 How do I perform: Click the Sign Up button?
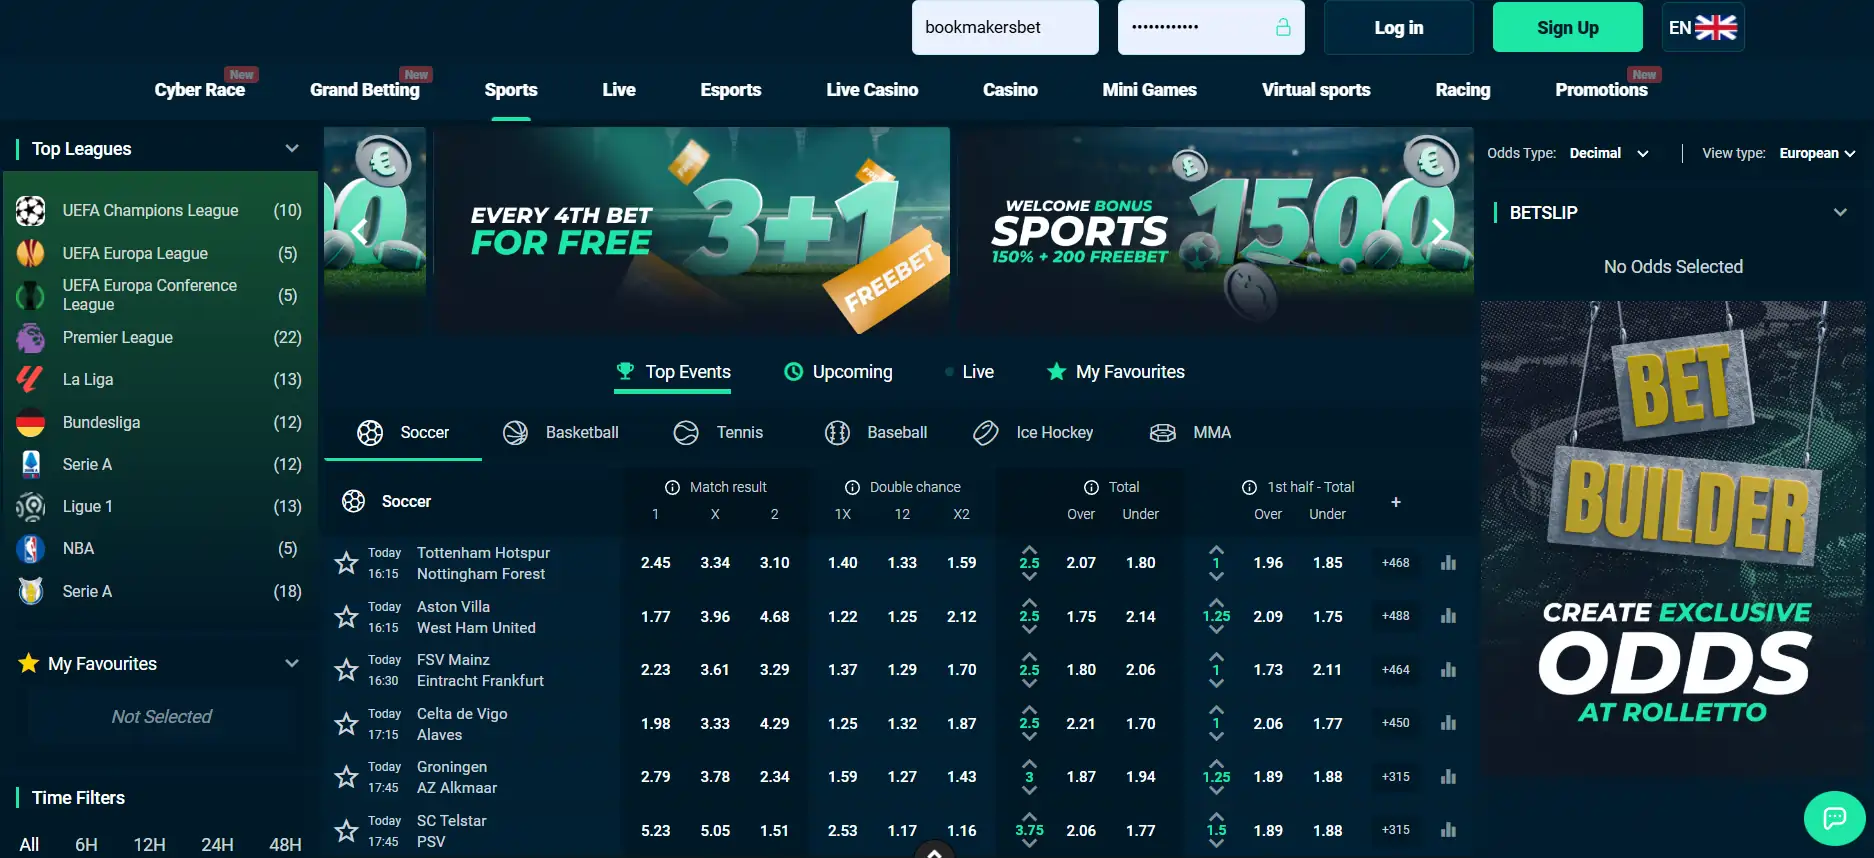1567,28
